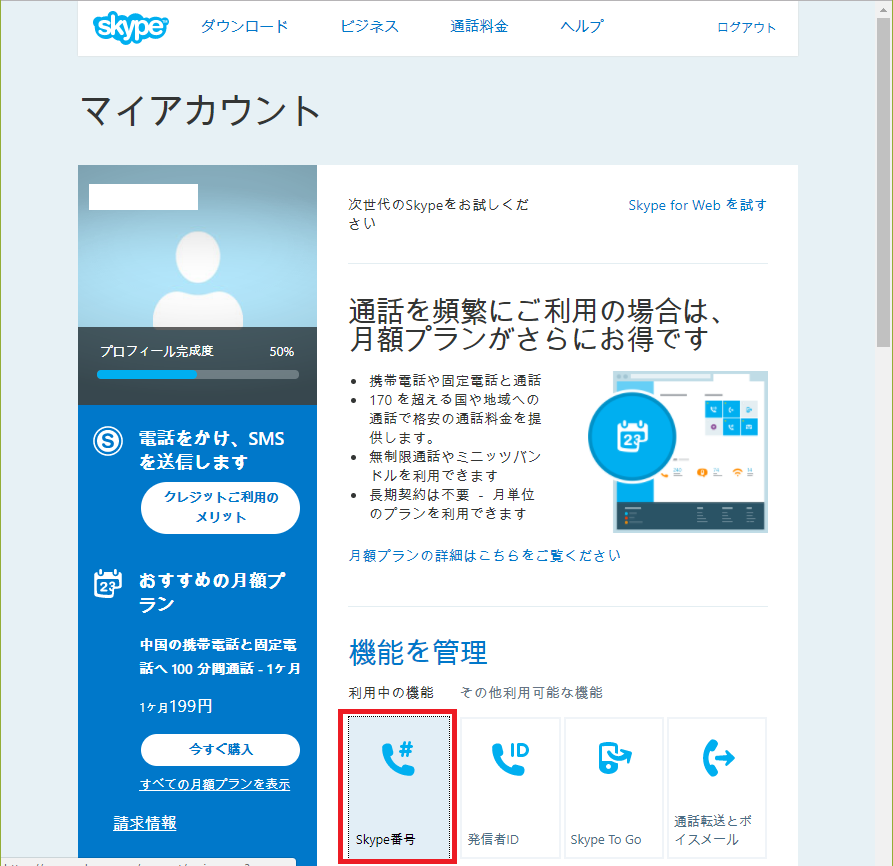Click the 次世代のSkypeをお試しください text

click(439, 214)
